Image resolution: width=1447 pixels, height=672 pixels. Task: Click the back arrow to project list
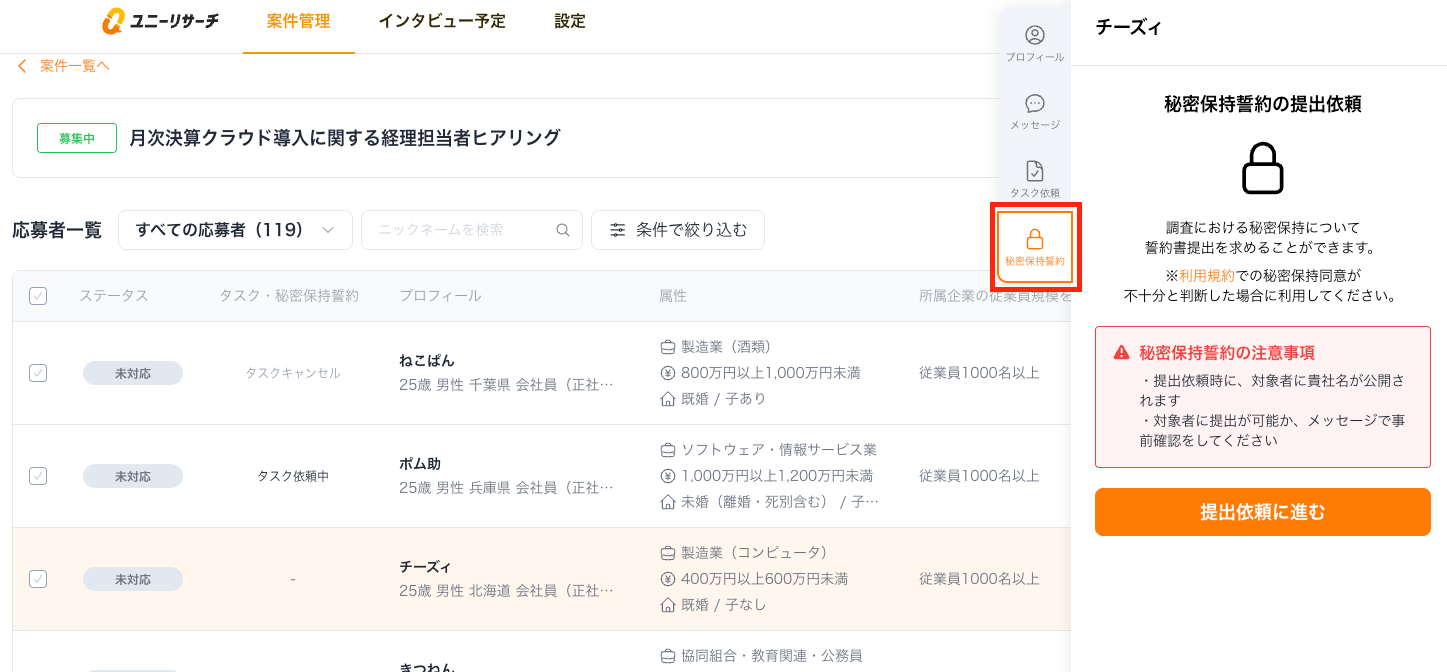pos(22,66)
